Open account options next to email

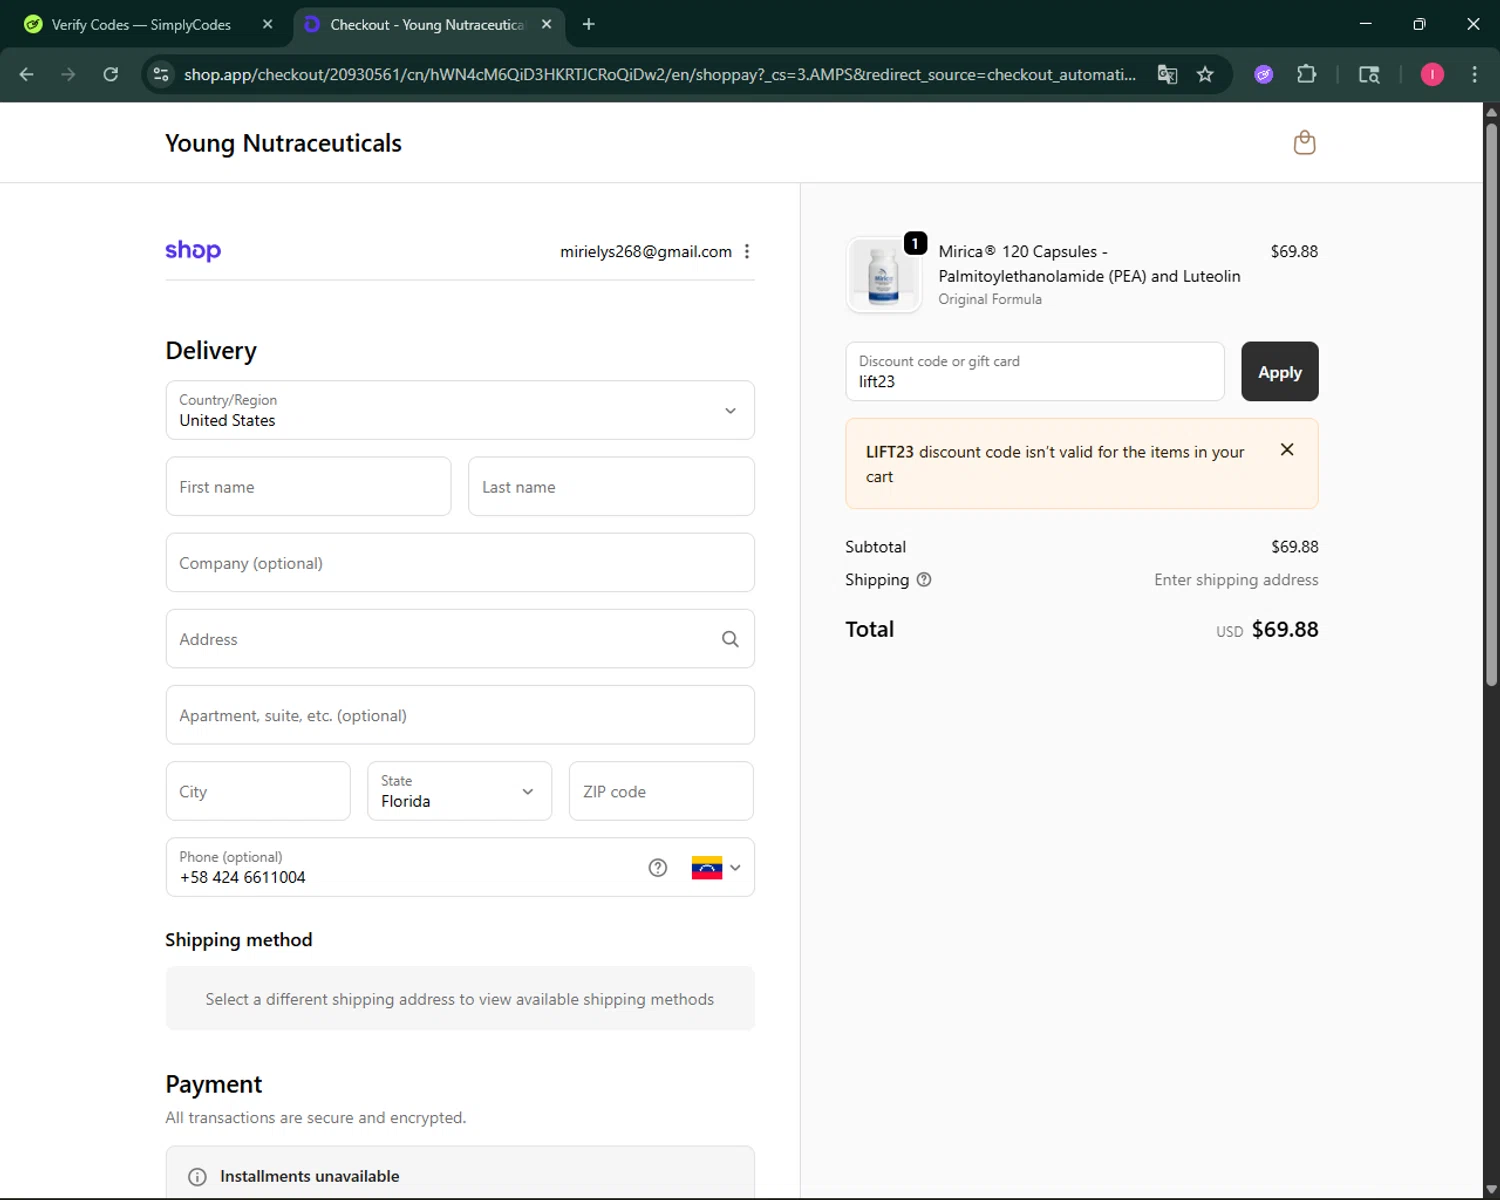(747, 252)
